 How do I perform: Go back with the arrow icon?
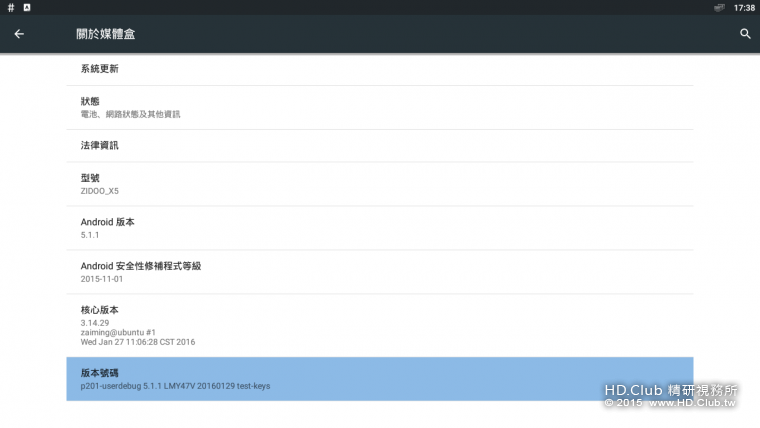pyautogui.click(x=19, y=34)
